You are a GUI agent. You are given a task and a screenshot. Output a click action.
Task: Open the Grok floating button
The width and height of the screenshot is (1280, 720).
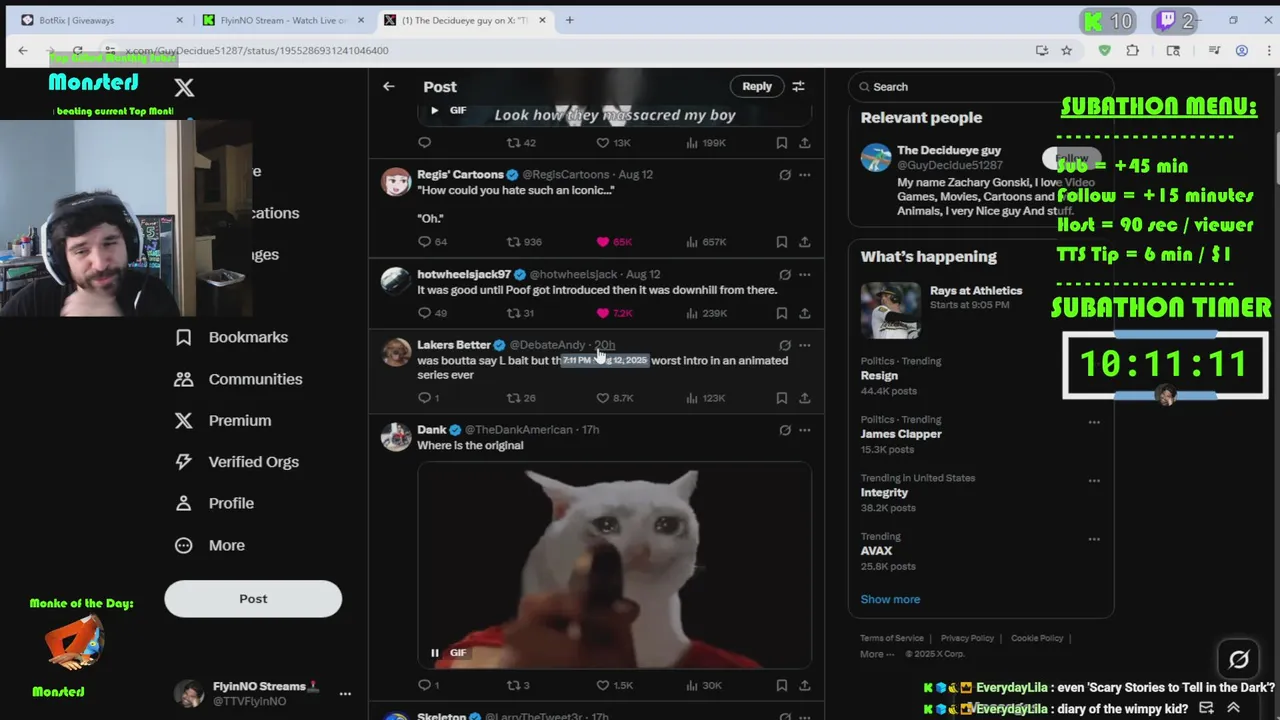point(1238,659)
